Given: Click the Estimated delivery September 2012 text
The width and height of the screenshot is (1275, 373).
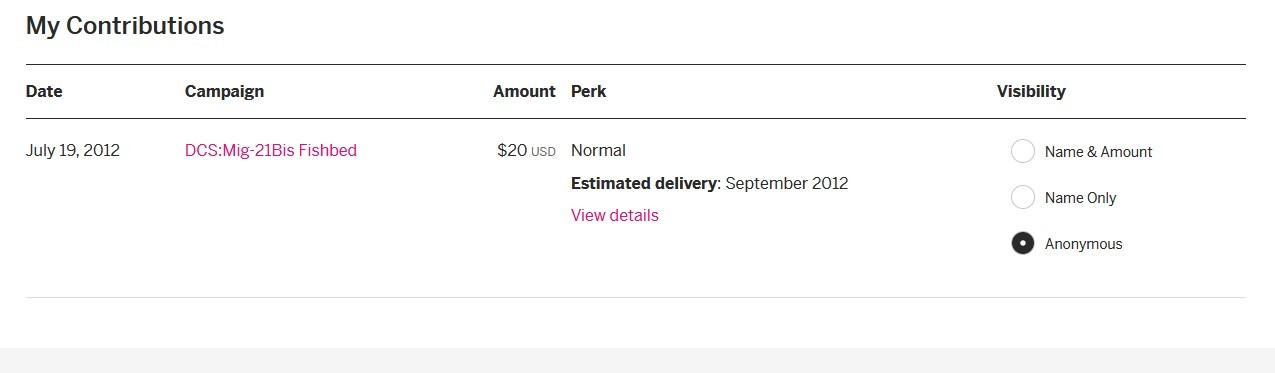Looking at the screenshot, I should coord(709,183).
